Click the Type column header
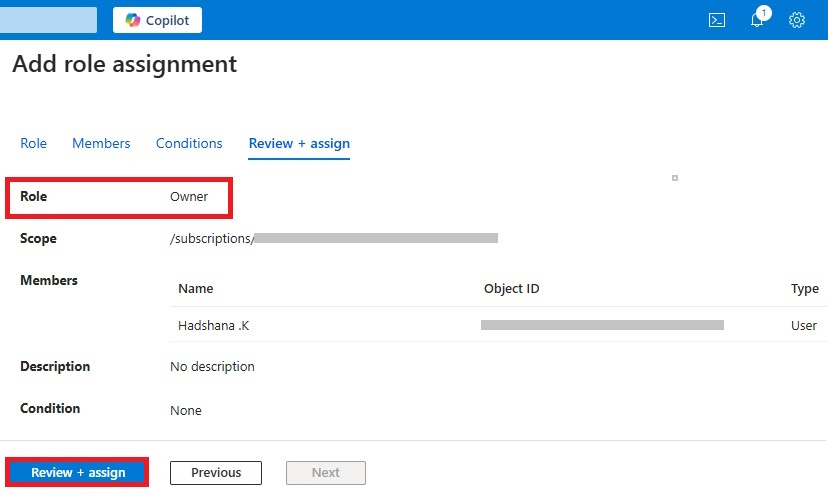The width and height of the screenshot is (828, 496). click(804, 289)
